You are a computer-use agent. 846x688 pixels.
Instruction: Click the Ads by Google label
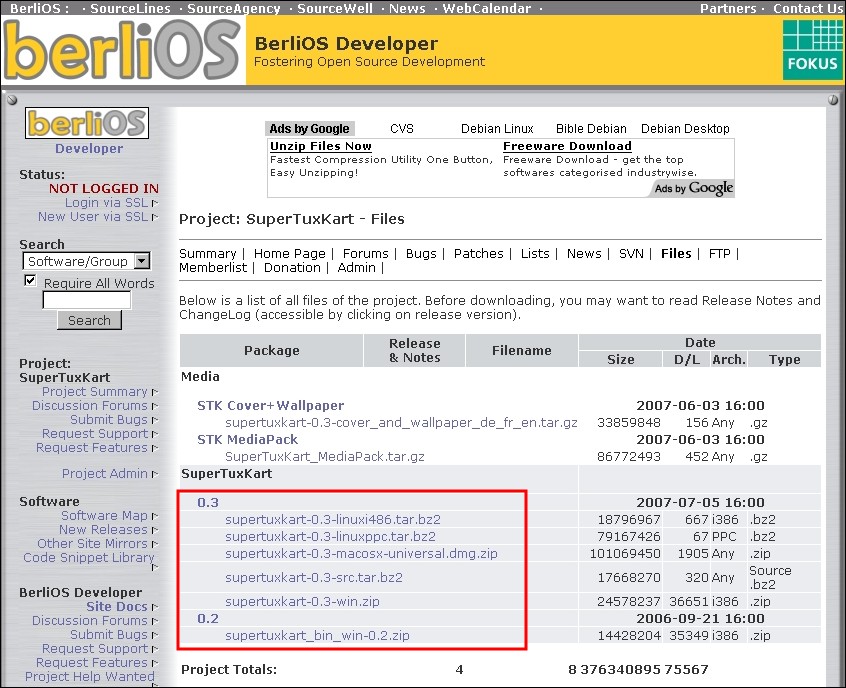(310, 129)
